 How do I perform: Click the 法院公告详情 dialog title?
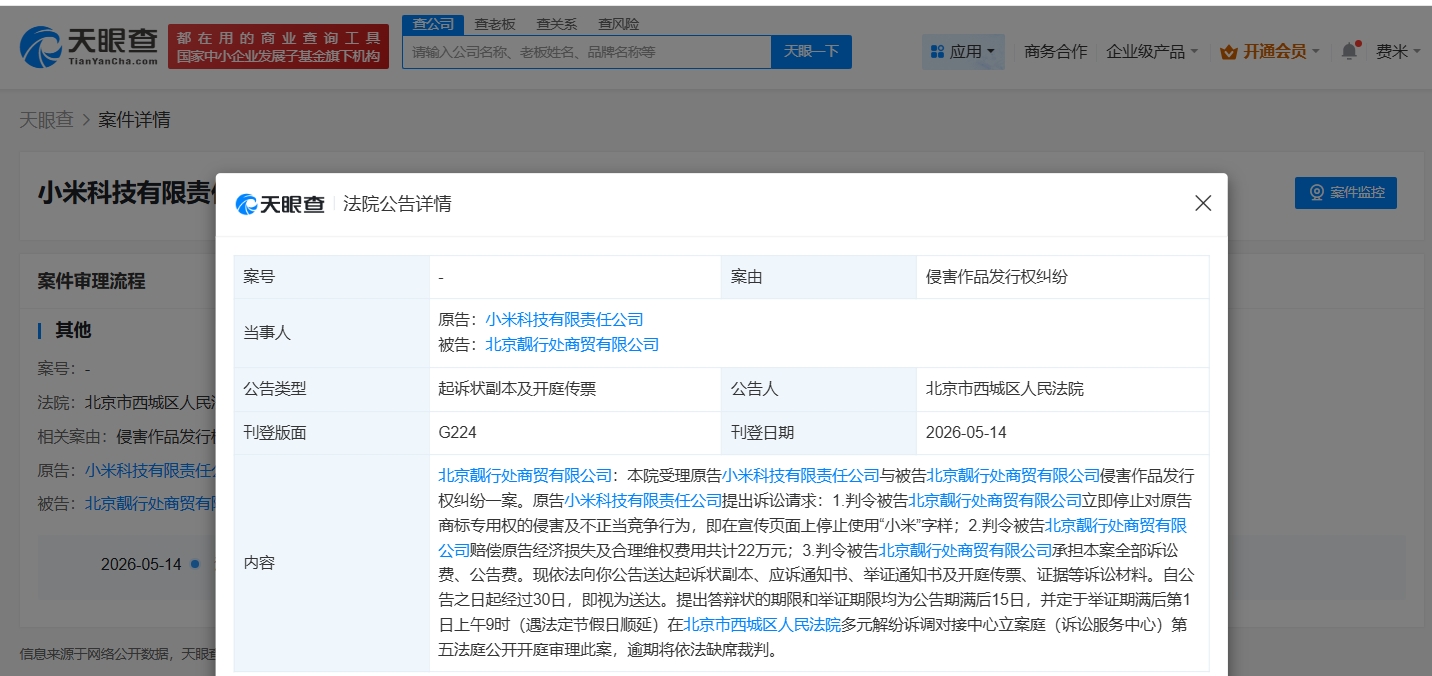pyautogui.click(x=397, y=204)
